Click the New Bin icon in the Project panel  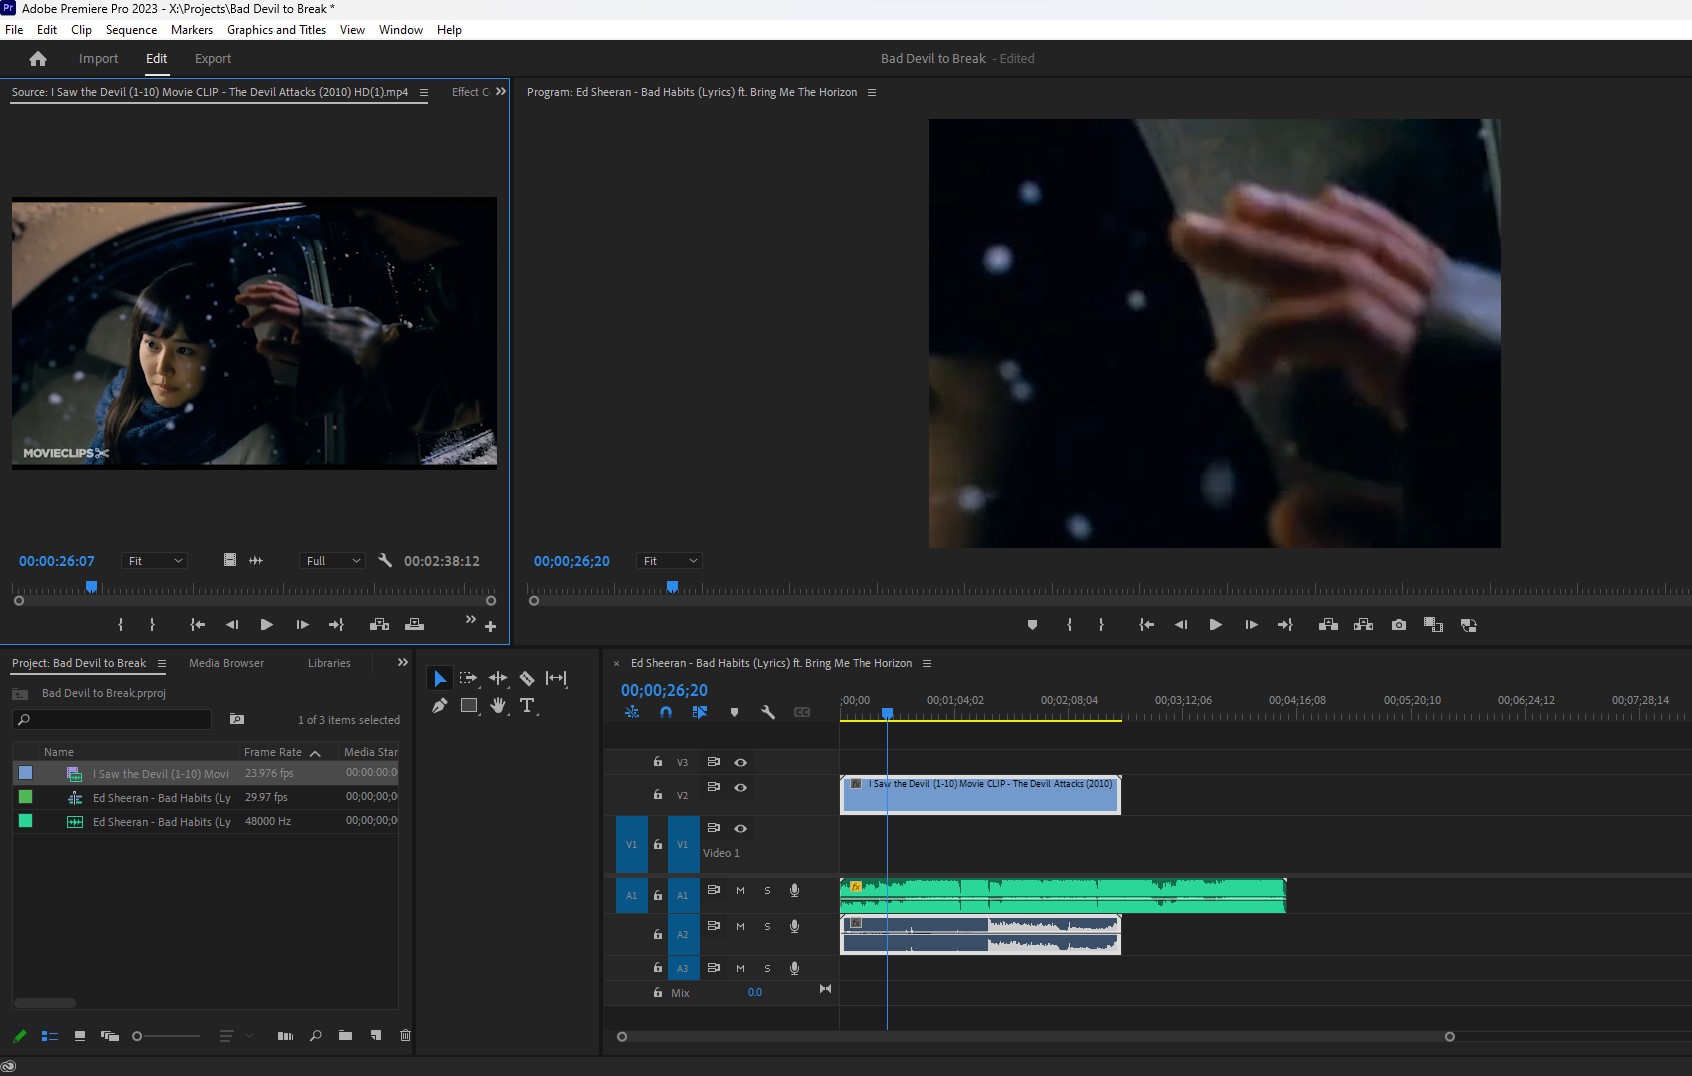(x=346, y=1037)
